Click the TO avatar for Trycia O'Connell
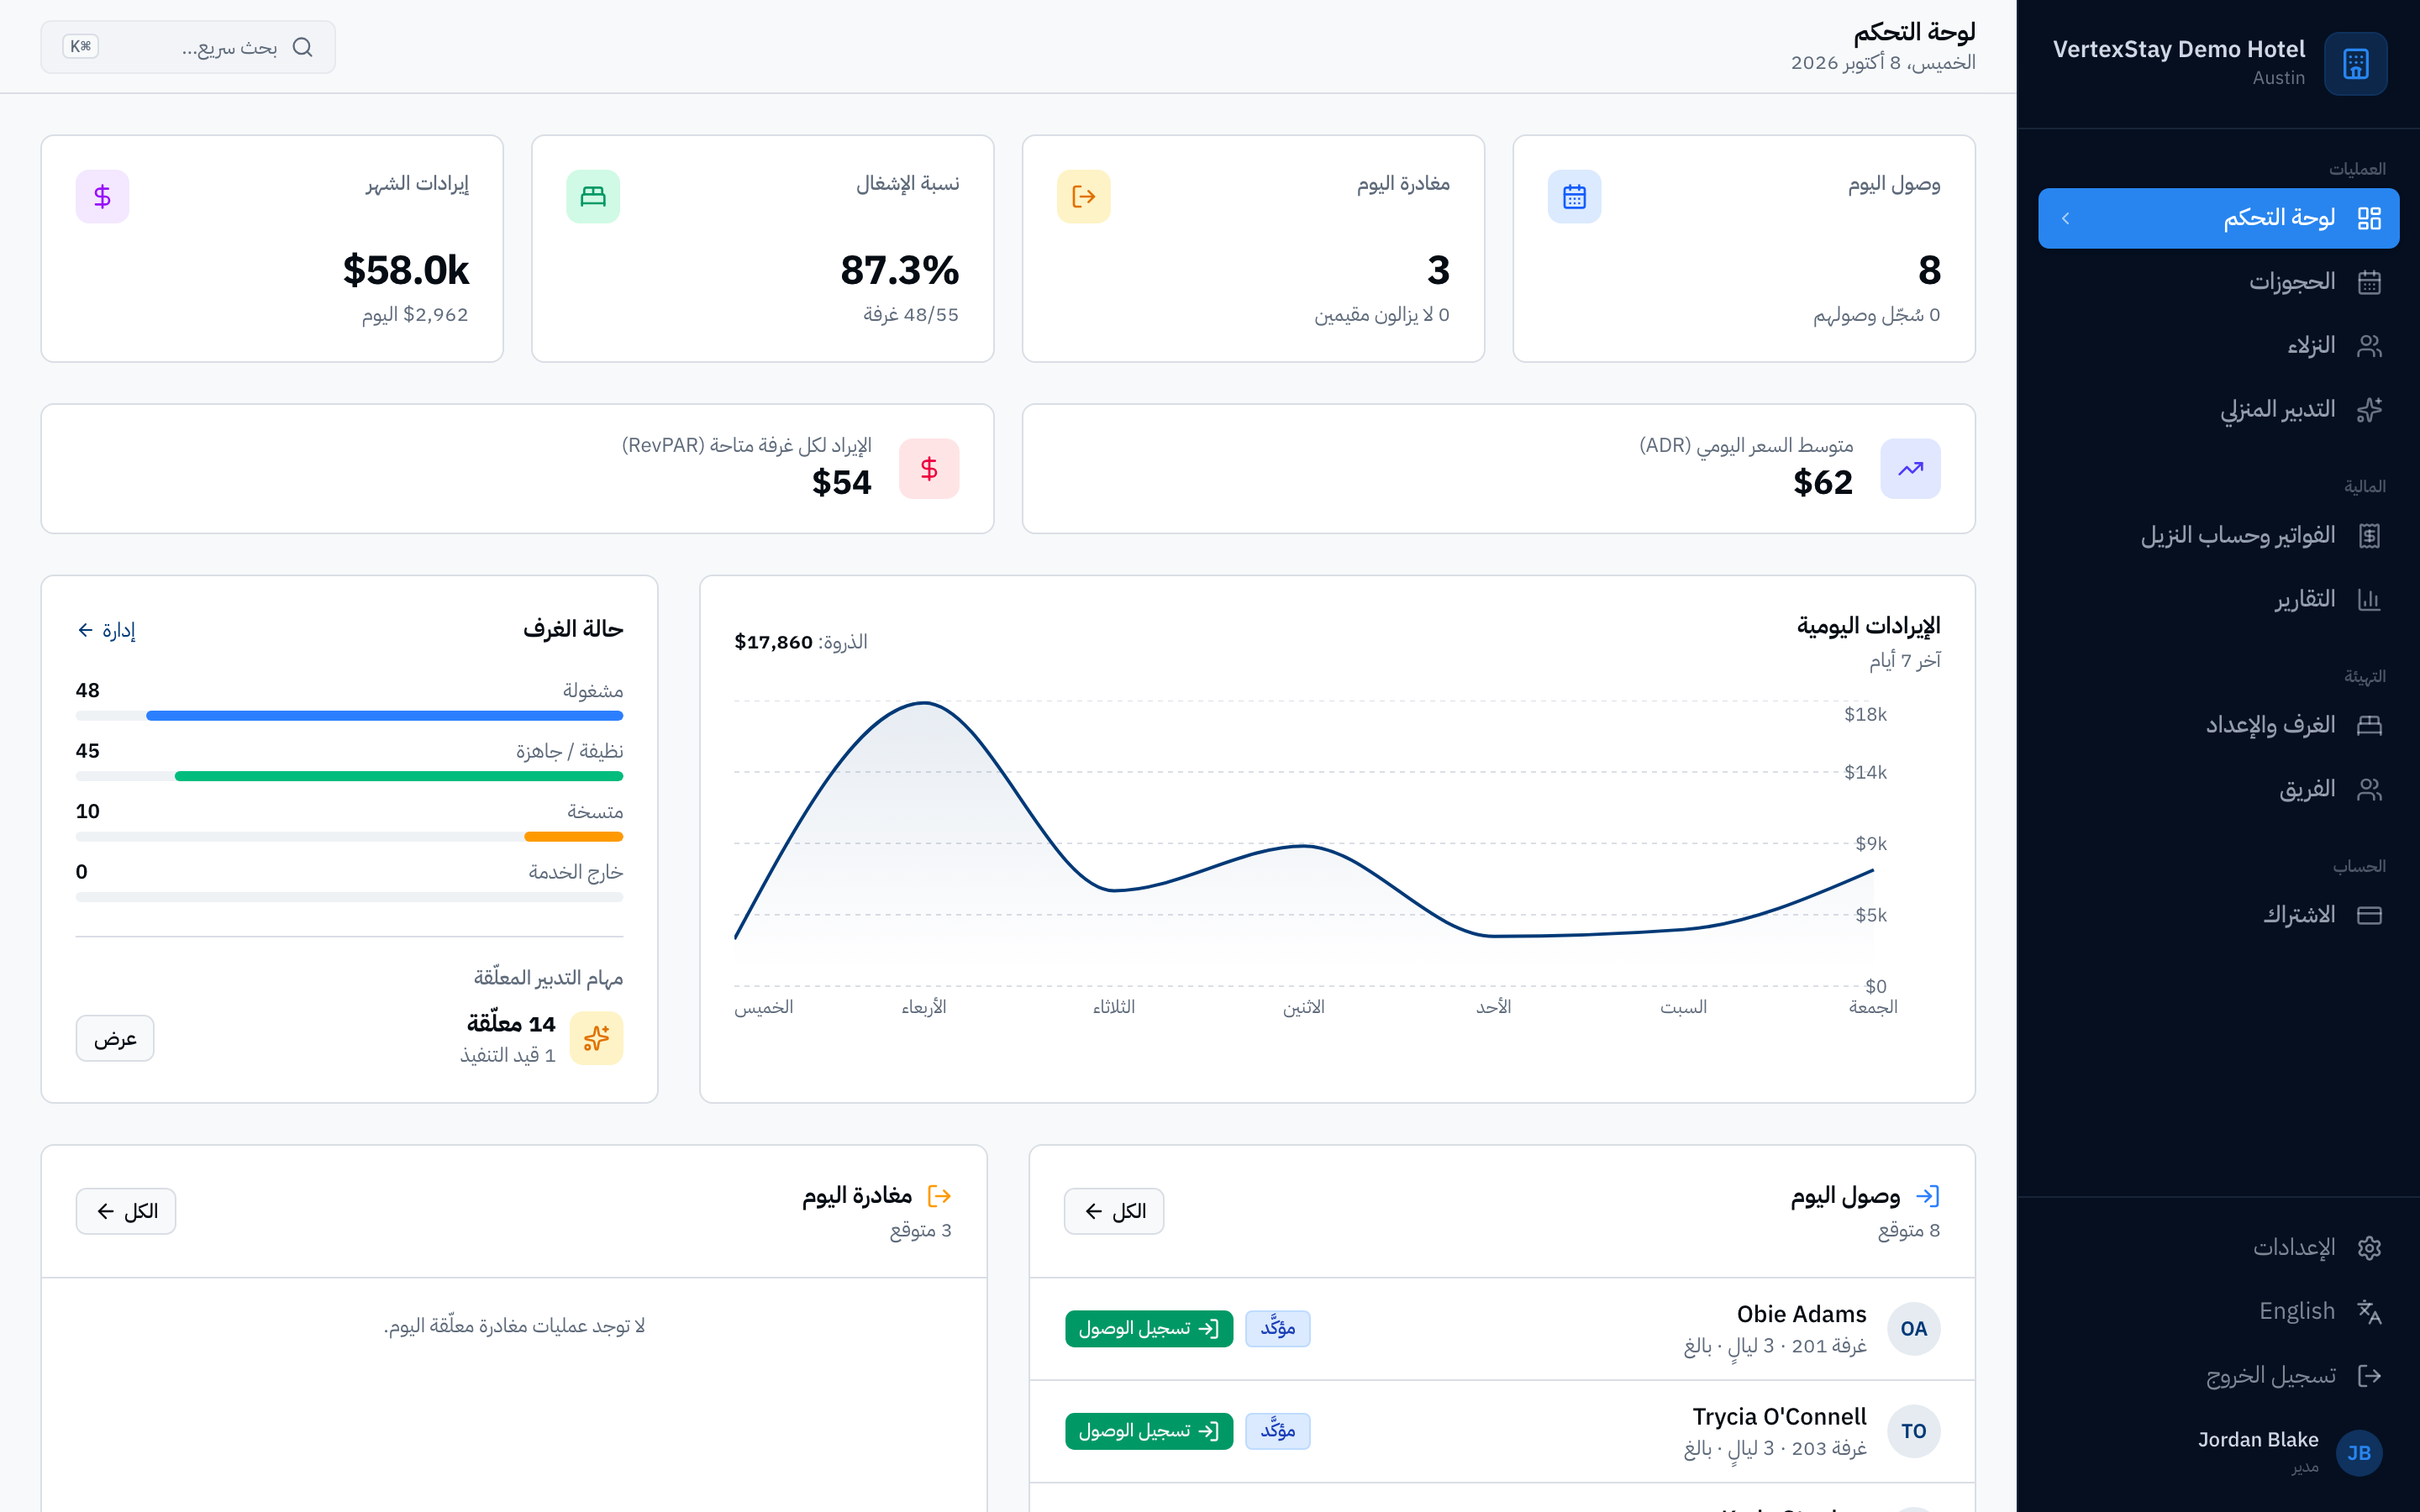2420x1512 pixels. click(1914, 1432)
